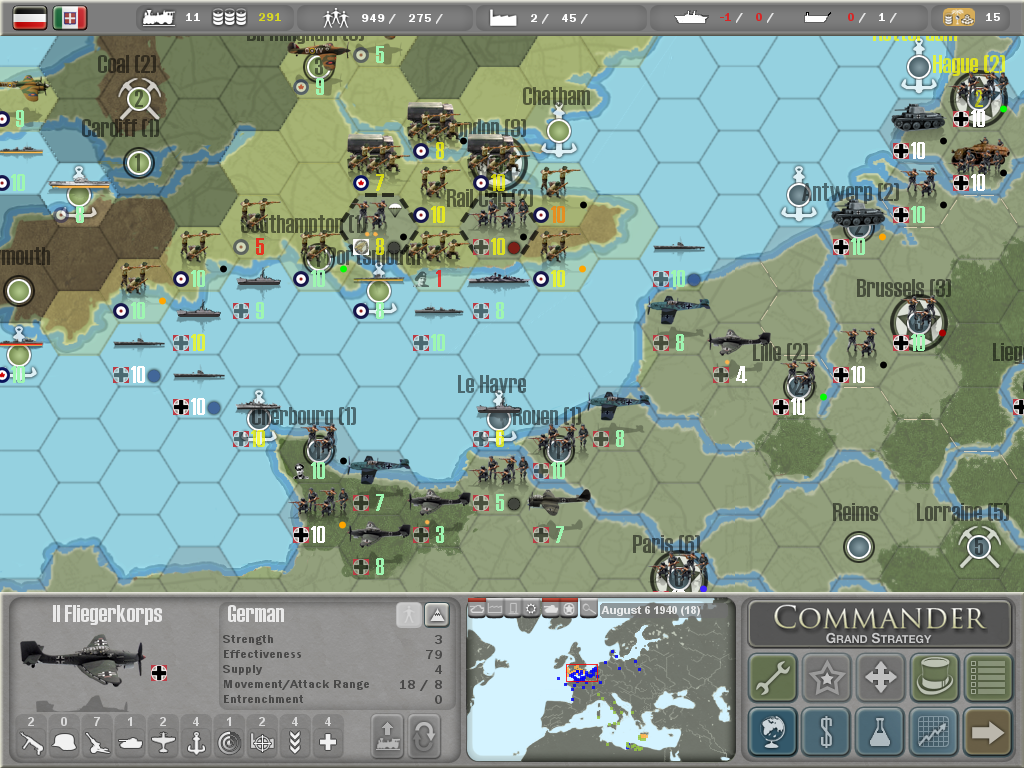Show the statistics graph chart
This screenshot has height=768, width=1024.
coord(934,733)
